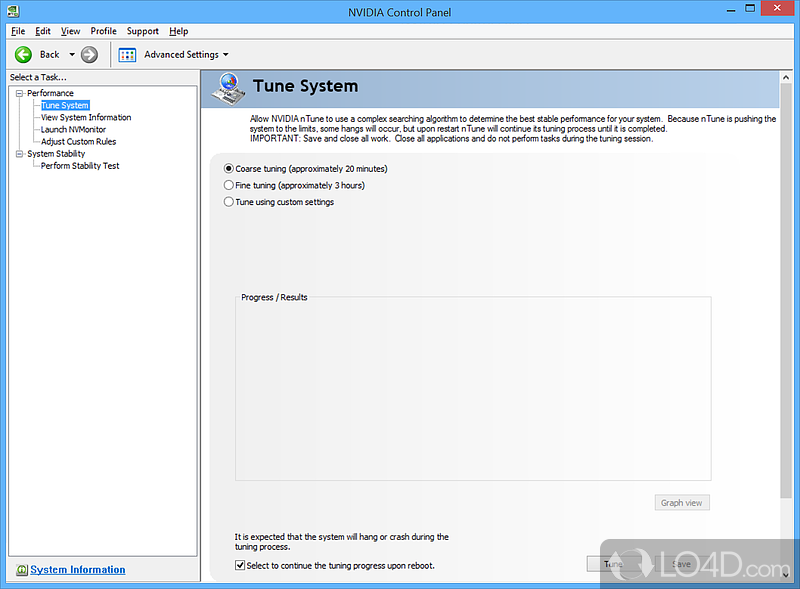This screenshot has height=589, width=800.
Task: Select Perform Stability Test task
Action: 80,166
